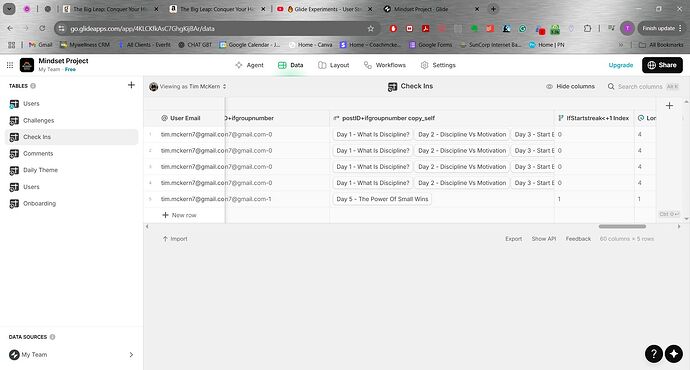The width and height of the screenshot is (690, 370).
Task: Open the Agent tab
Action: [x=249, y=65]
